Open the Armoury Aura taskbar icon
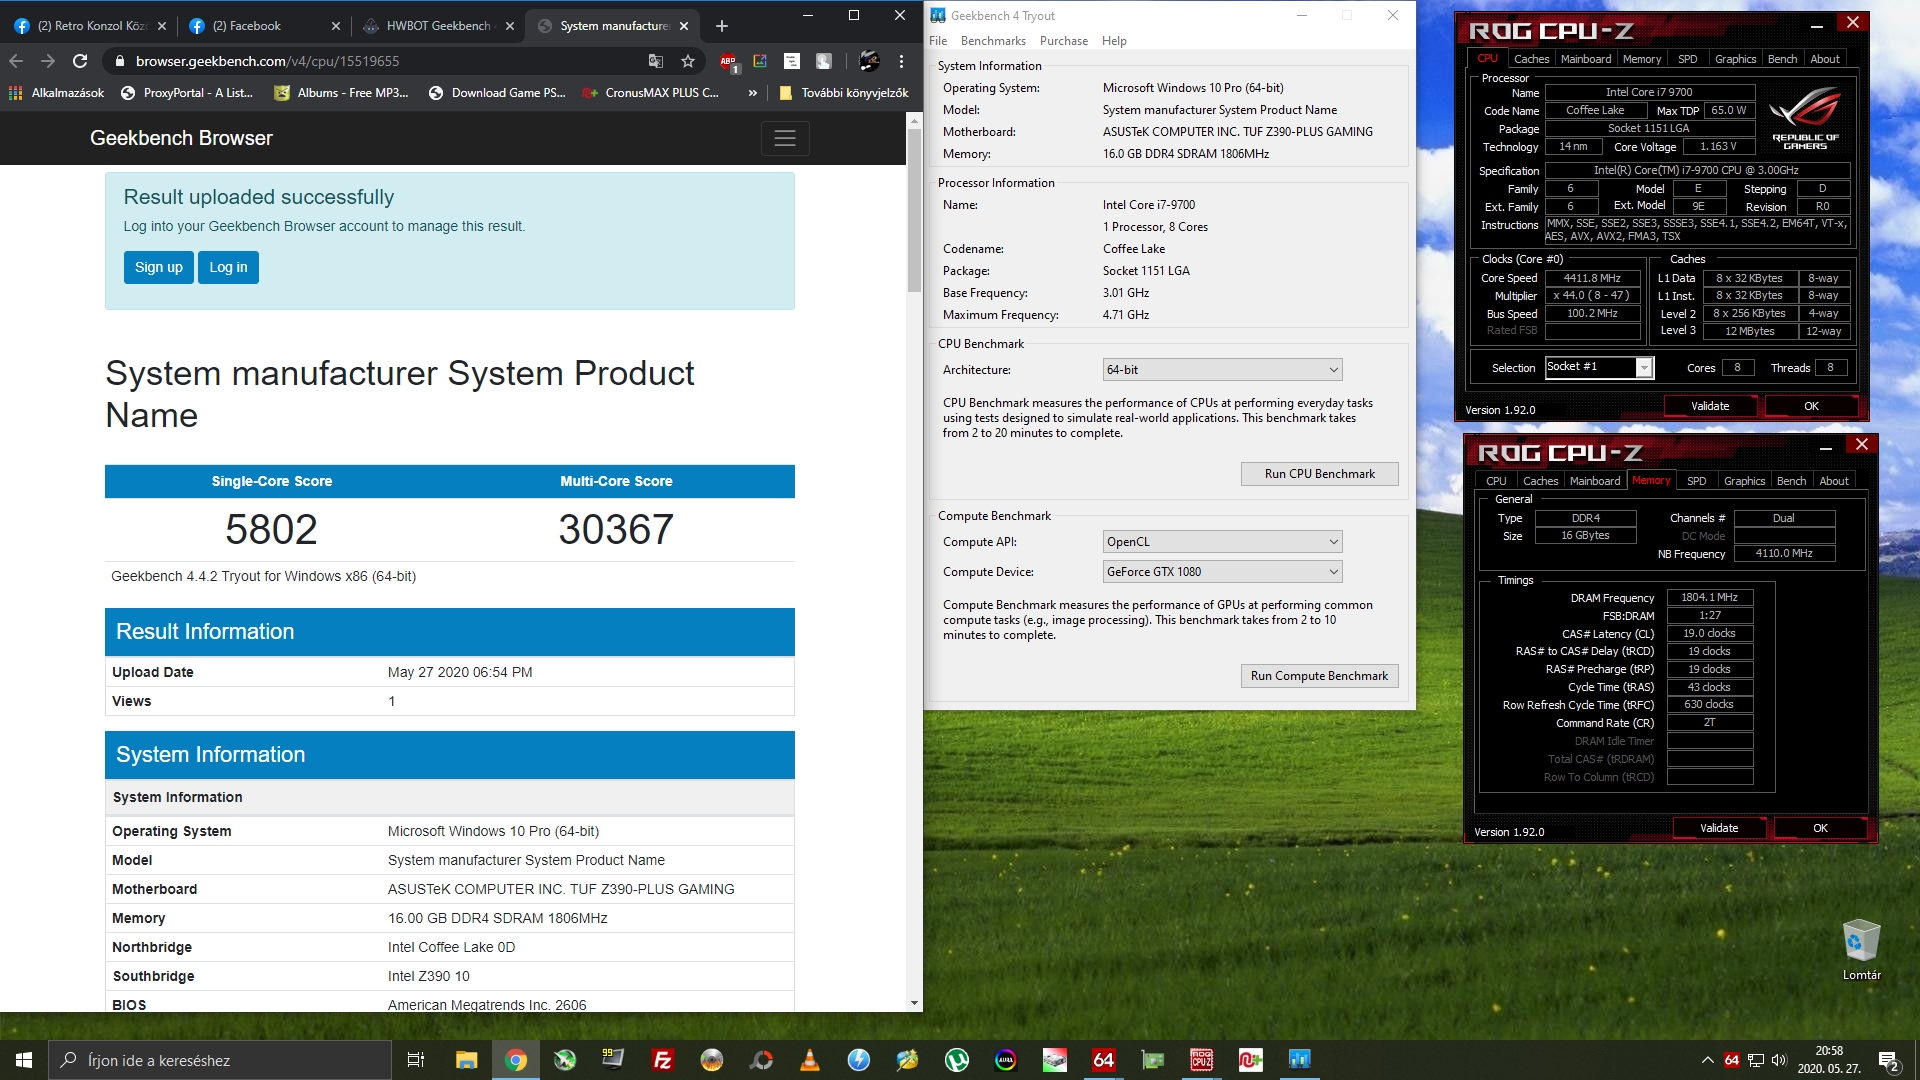This screenshot has width=1920, height=1080. click(1005, 1060)
